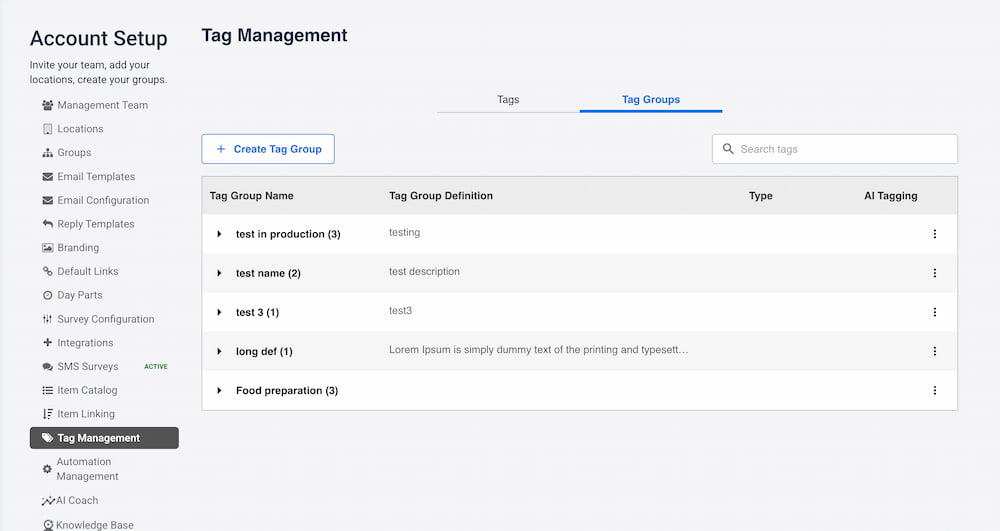Open the Groups sidebar item
Image resolution: width=1000 pixels, height=531 pixels.
tap(74, 152)
